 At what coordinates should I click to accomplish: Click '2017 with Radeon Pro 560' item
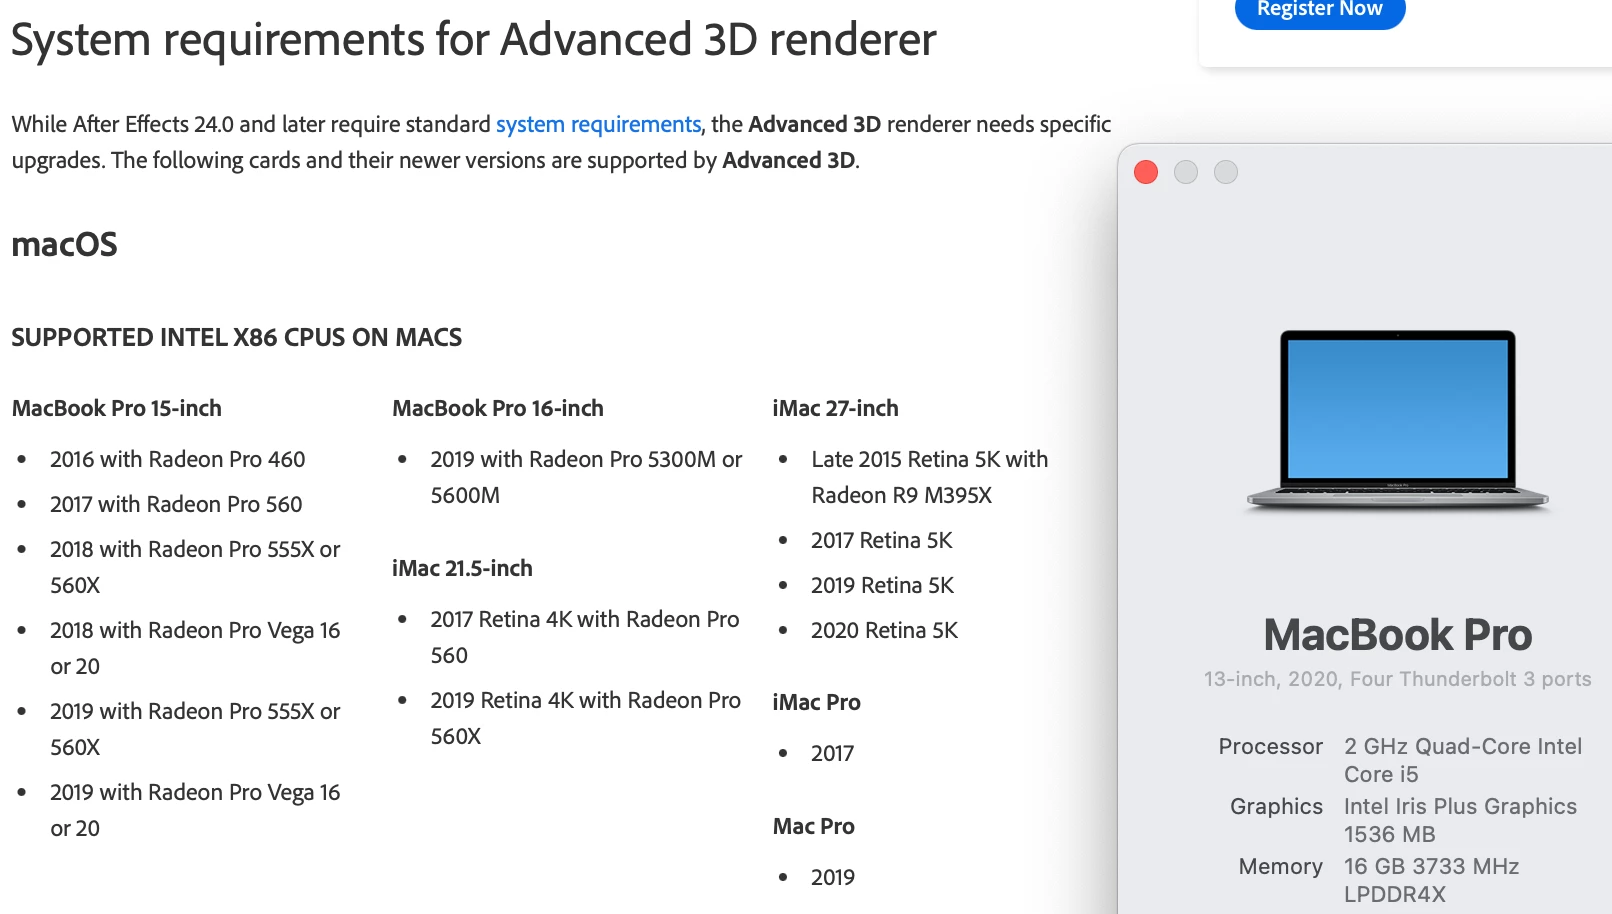(x=176, y=504)
